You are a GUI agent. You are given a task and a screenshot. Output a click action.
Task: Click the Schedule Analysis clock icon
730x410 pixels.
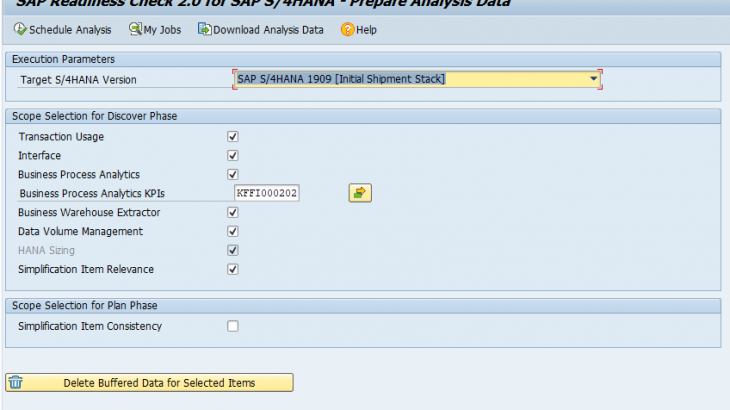[20, 29]
